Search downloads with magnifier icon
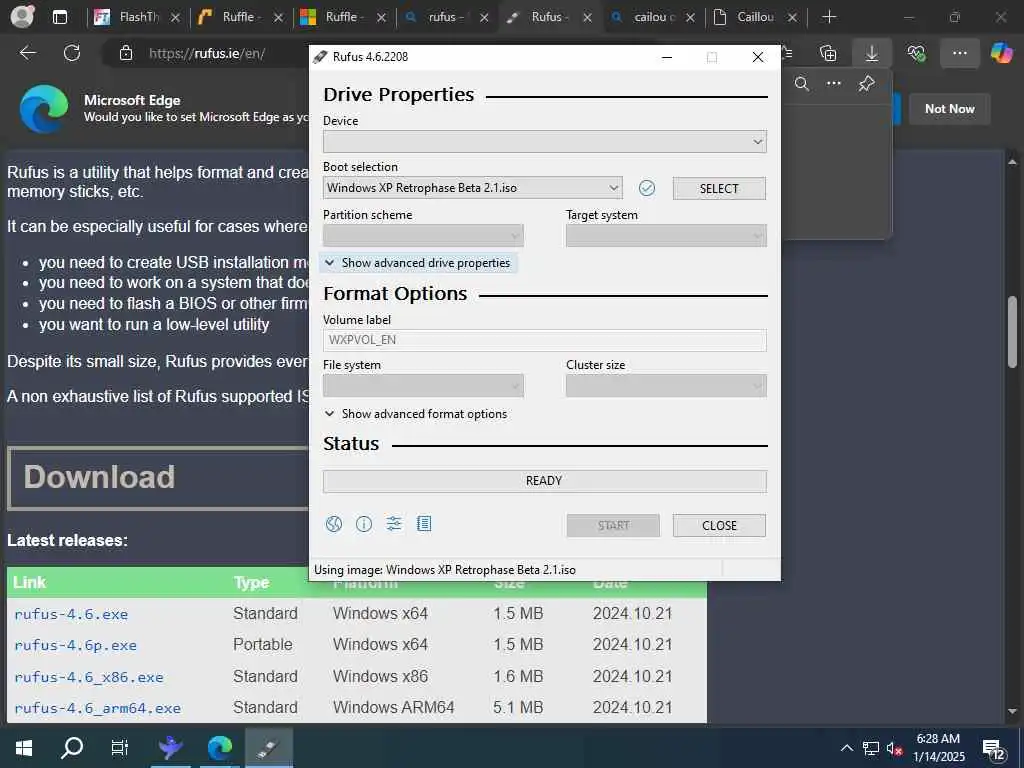This screenshot has height=768, width=1024. (x=802, y=84)
